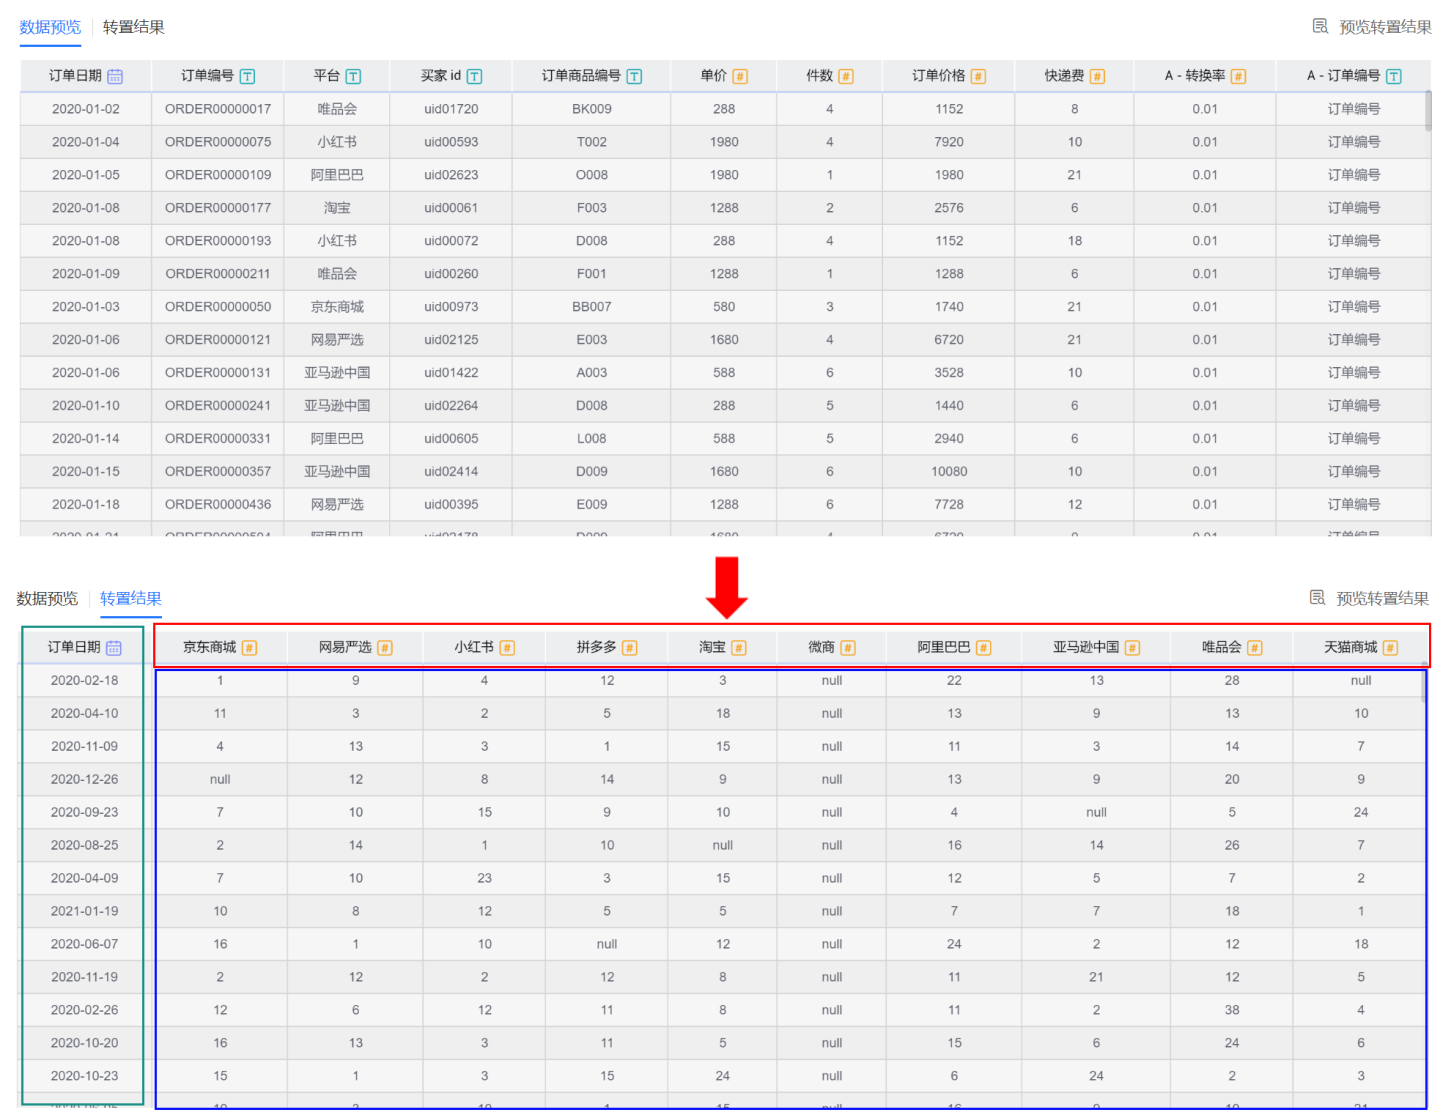Click the 2020-02-18 date cell
Viewport: 1440px width, 1118px height.
(x=84, y=680)
